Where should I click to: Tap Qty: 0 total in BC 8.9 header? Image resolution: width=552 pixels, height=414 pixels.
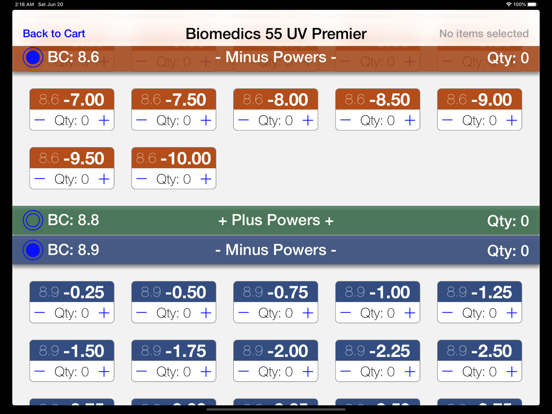(508, 251)
